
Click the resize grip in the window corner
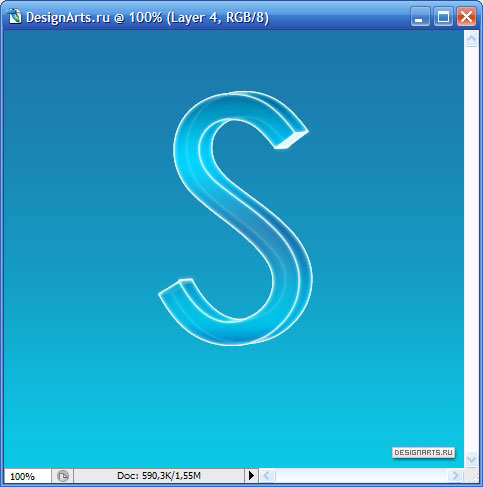(x=471, y=476)
